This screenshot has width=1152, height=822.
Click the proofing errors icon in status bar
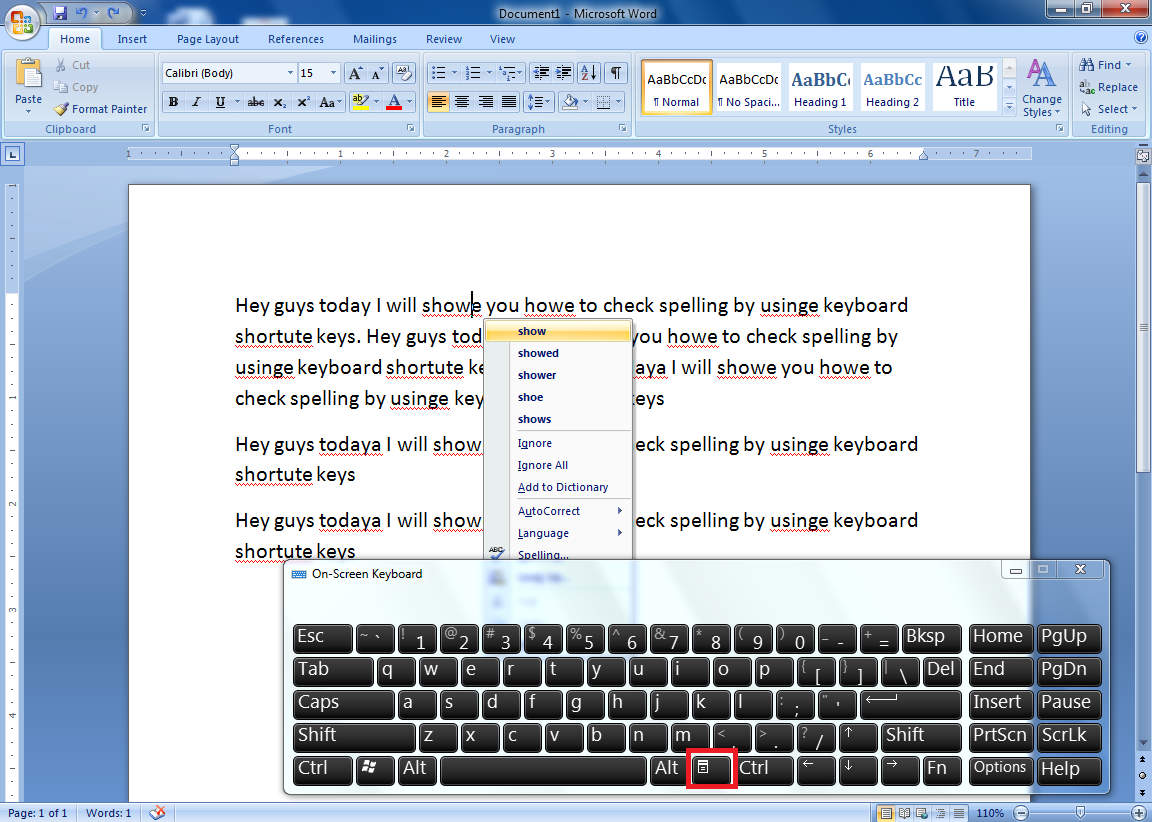(157, 812)
